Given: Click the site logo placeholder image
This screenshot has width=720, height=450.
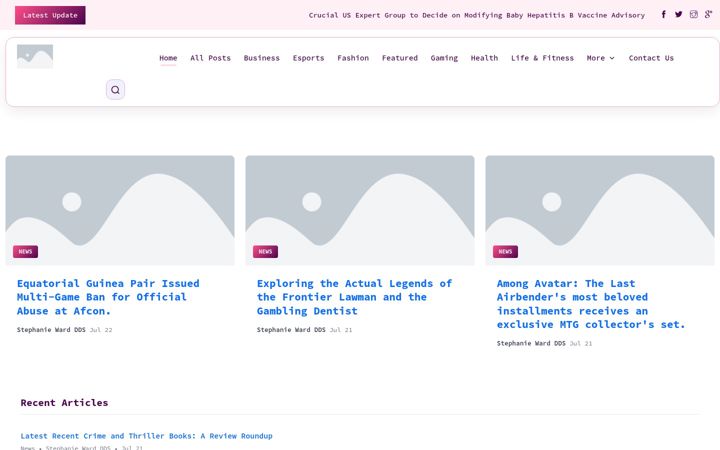Looking at the screenshot, I should pyautogui.click(x=35, y=56).
